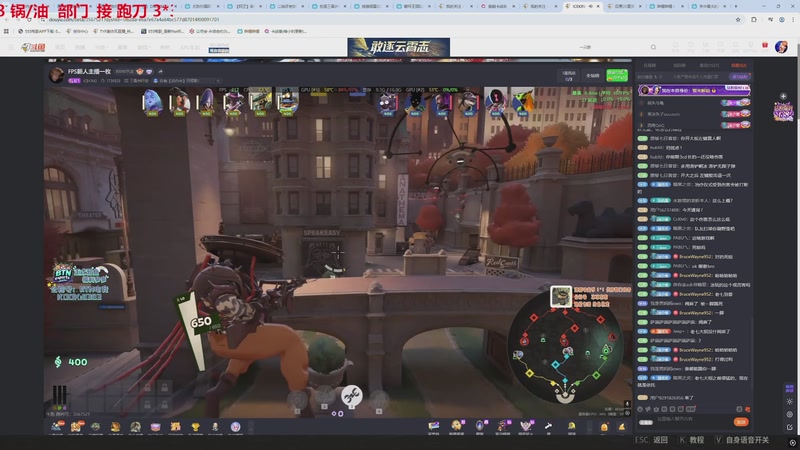Click the 全站榜 button above the video
This screenshot has width=800, height=450.
(592, 76)
